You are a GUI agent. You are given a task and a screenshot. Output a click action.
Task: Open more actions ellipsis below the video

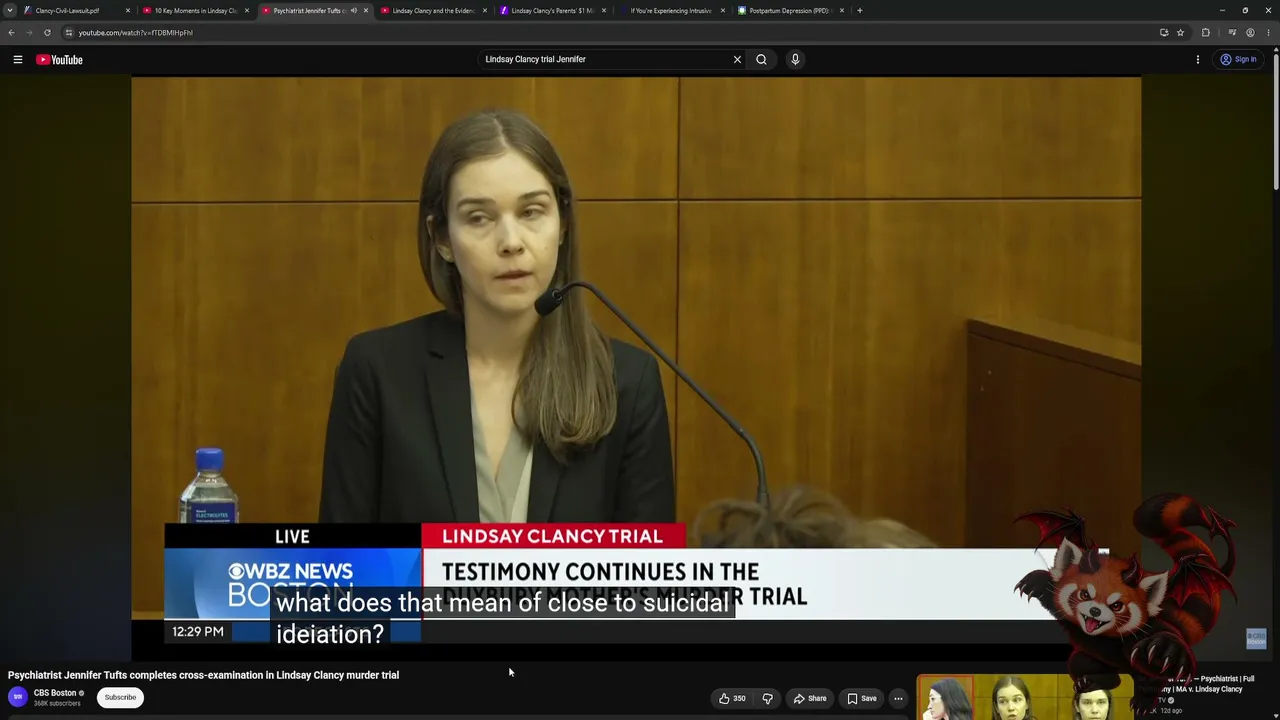coord(898,698)
